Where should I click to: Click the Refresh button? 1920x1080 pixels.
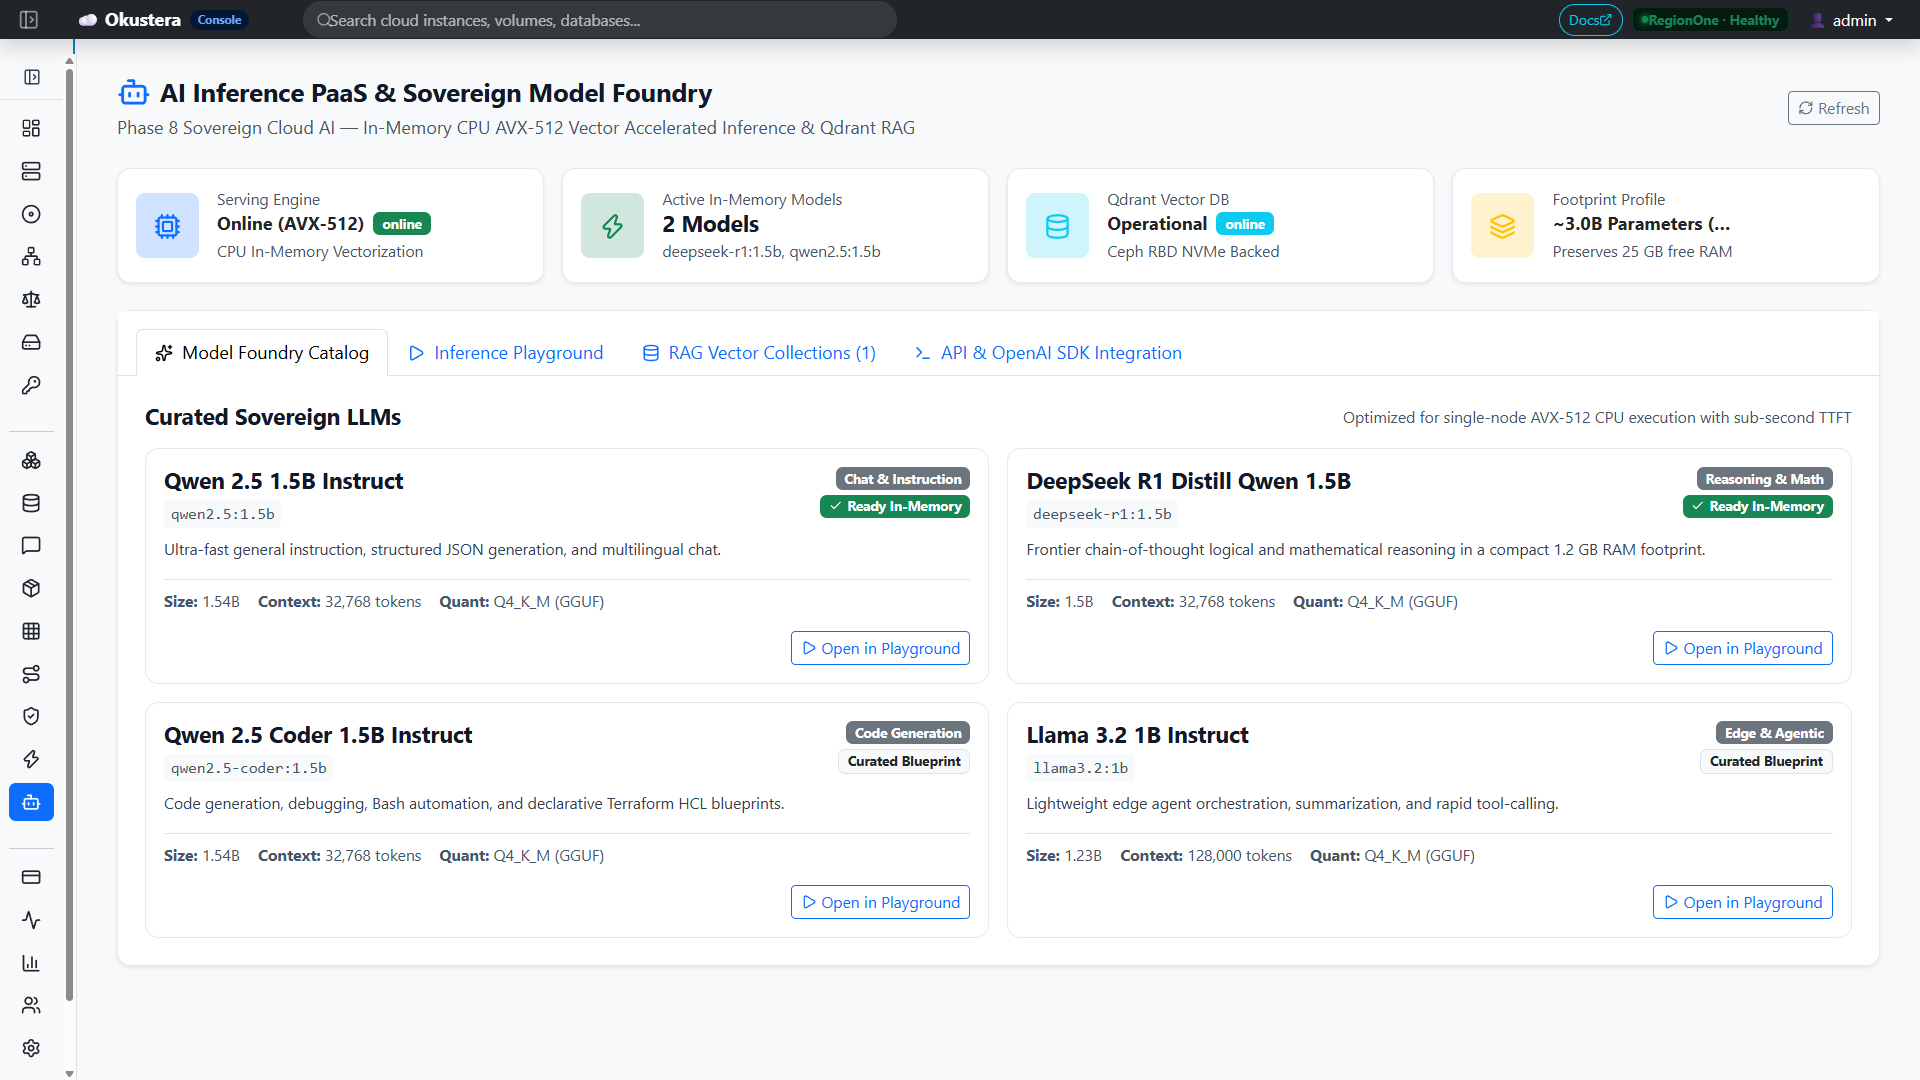click(1833, 108)
